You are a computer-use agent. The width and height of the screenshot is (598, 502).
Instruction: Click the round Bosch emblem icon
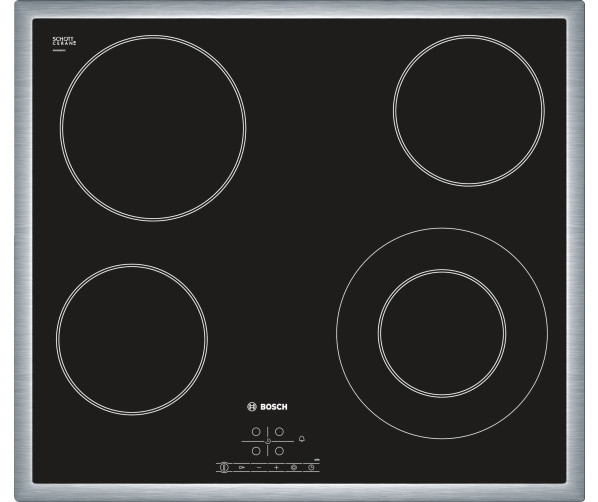[x=252, y=407]
